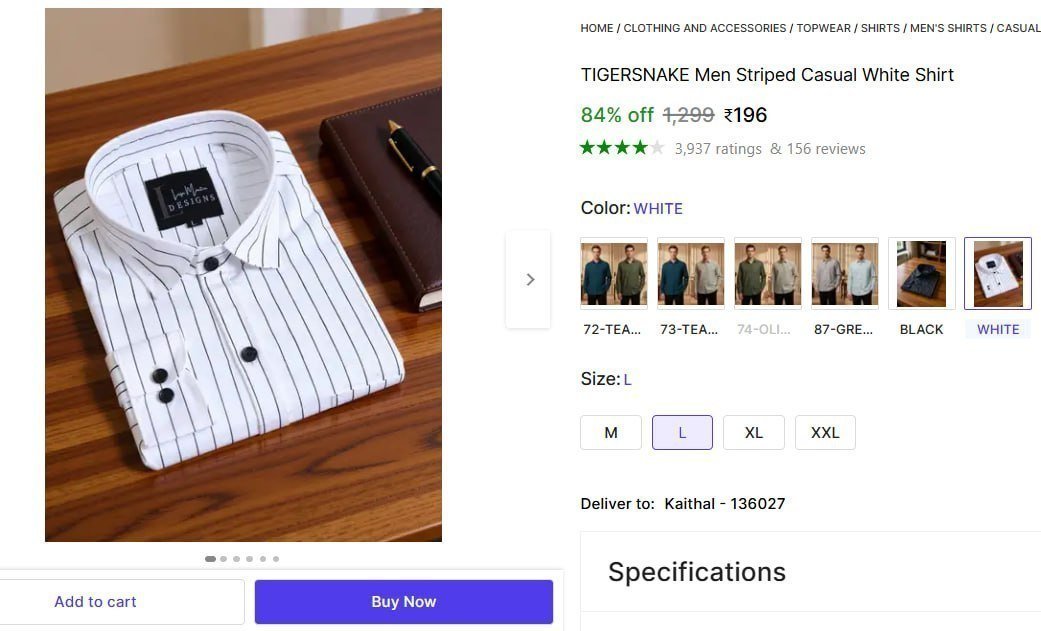Open the MEN'S SHIRTS breadcrumb link
The image size is (1041, 631).
tap(948, 28)
